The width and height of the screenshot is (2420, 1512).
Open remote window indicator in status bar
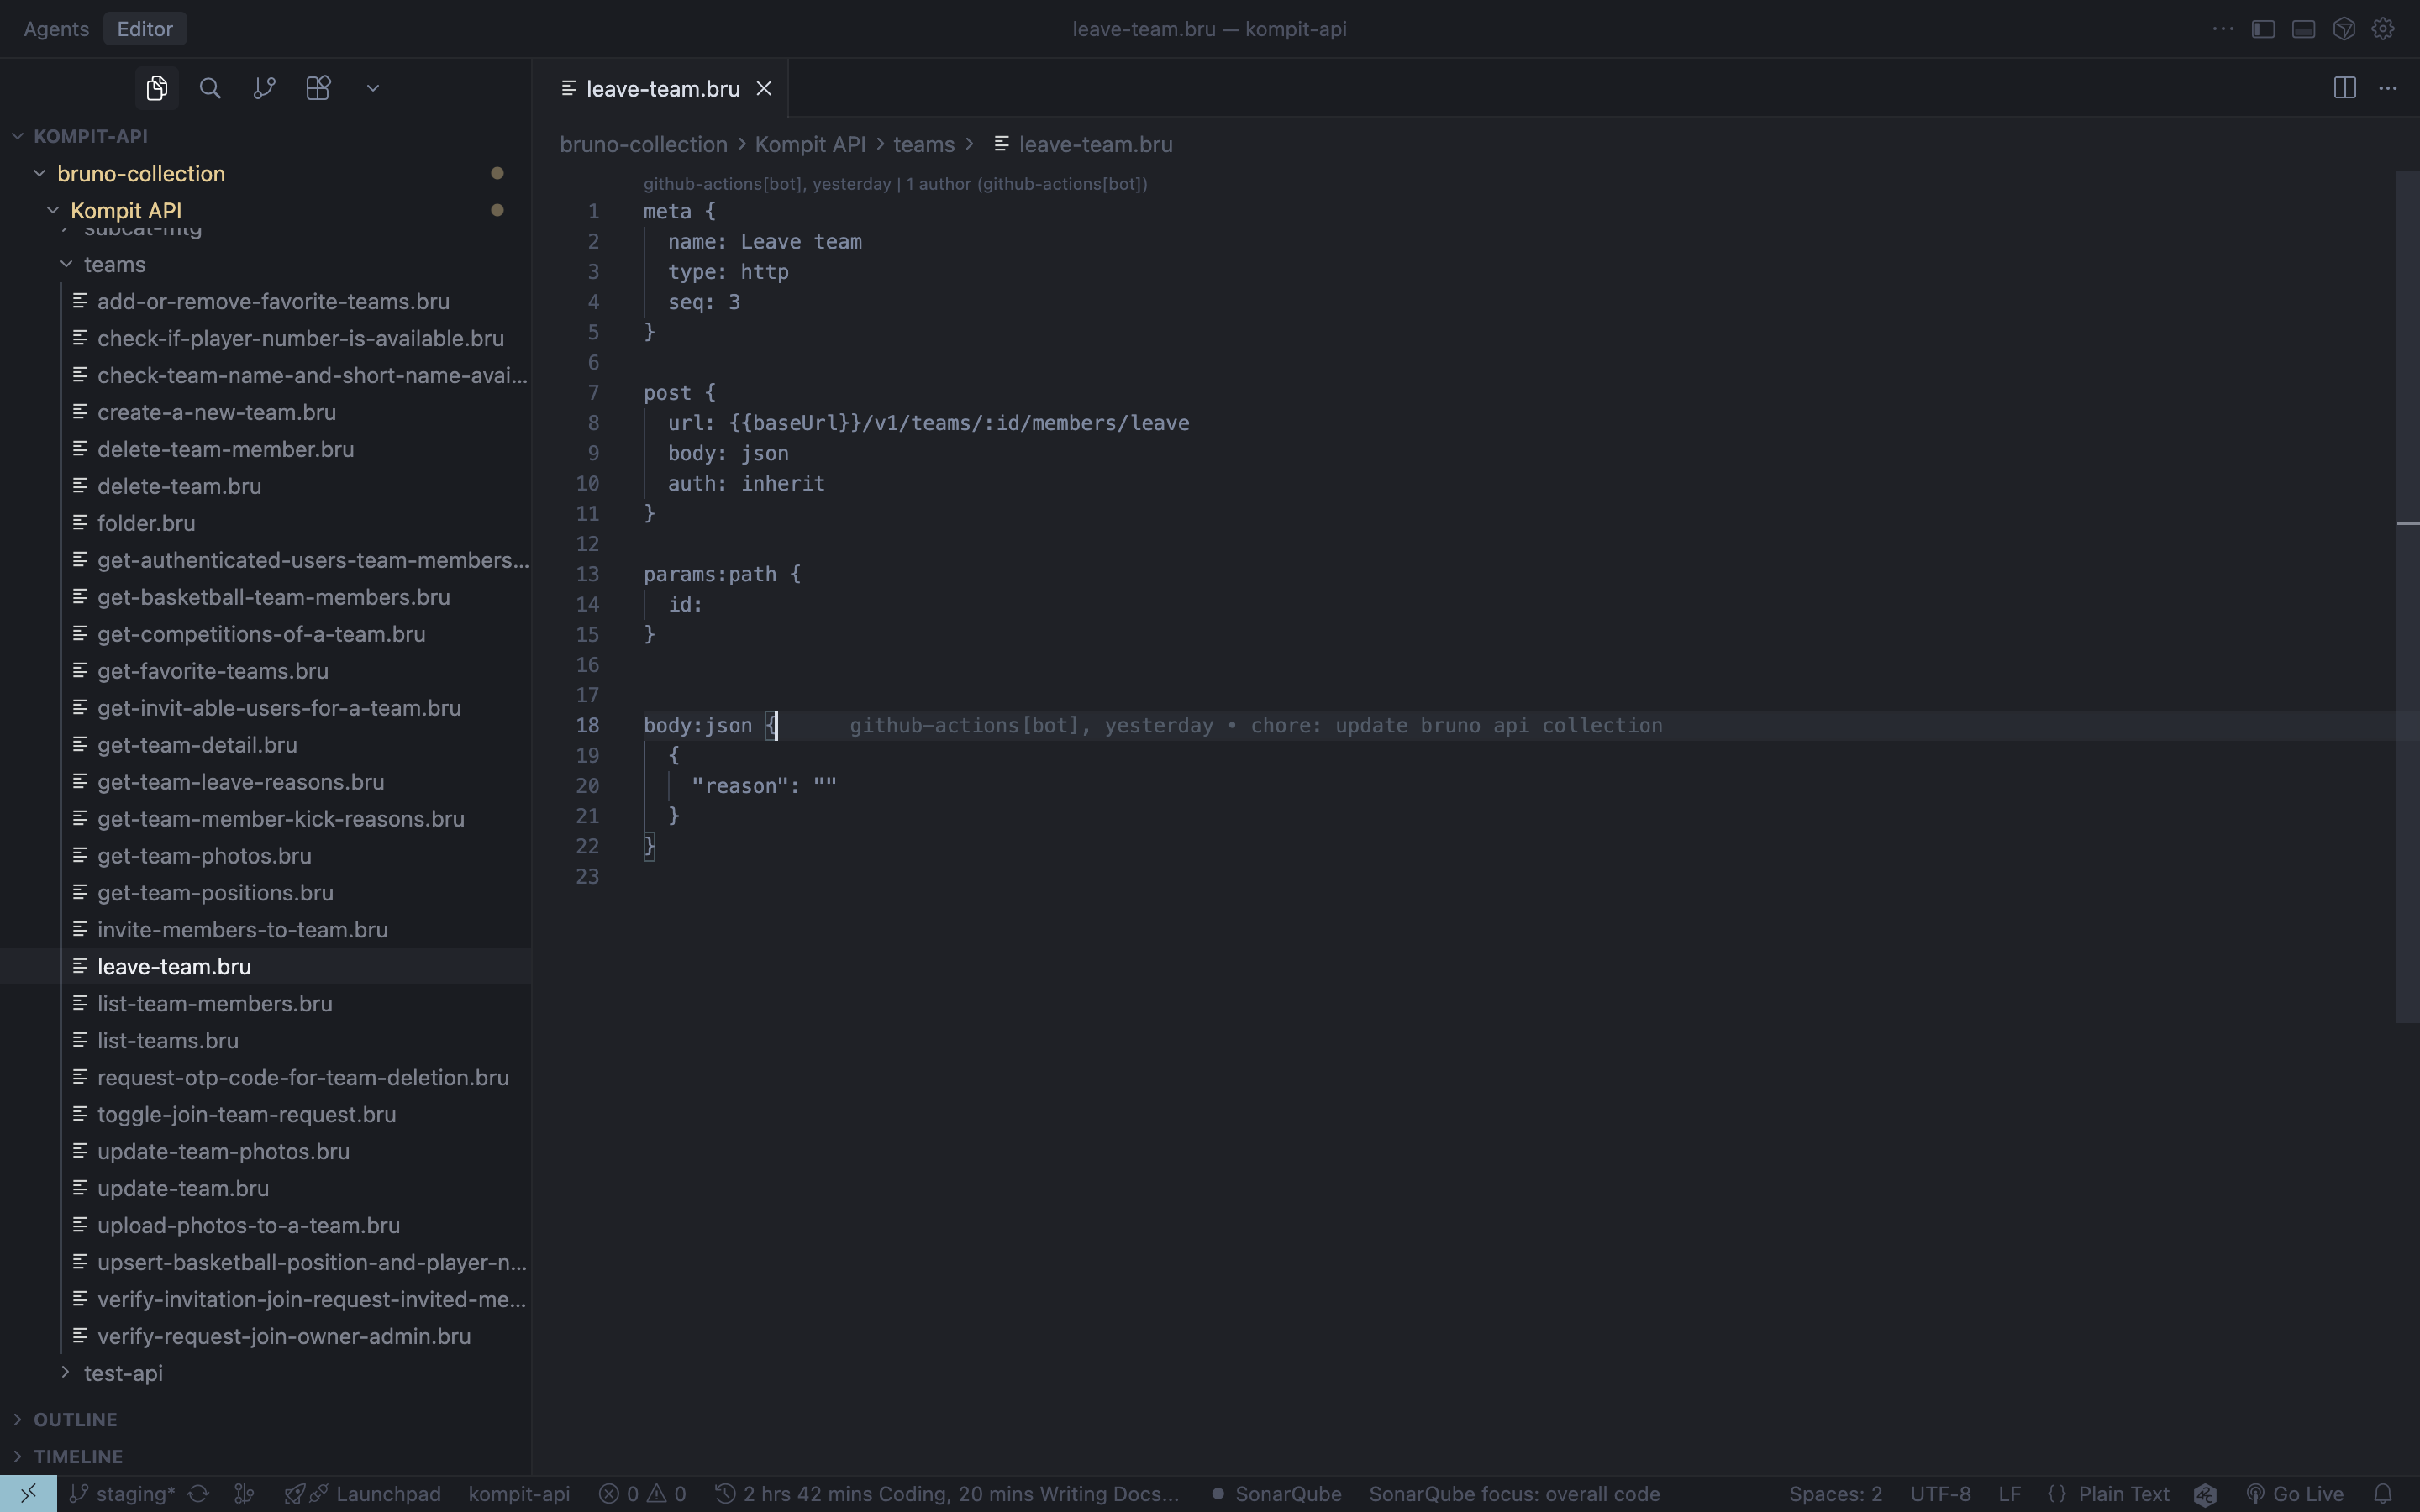pyautogui.click(x=28, y=1494)
